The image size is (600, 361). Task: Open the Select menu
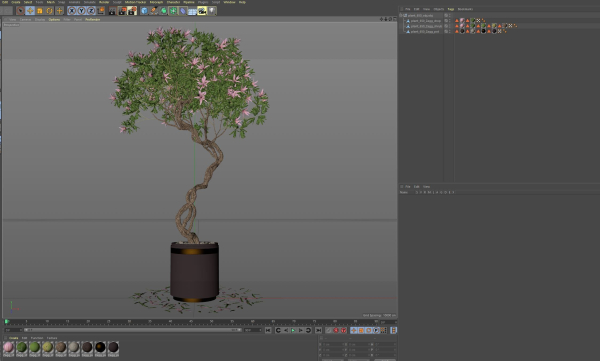coord(28,2)
